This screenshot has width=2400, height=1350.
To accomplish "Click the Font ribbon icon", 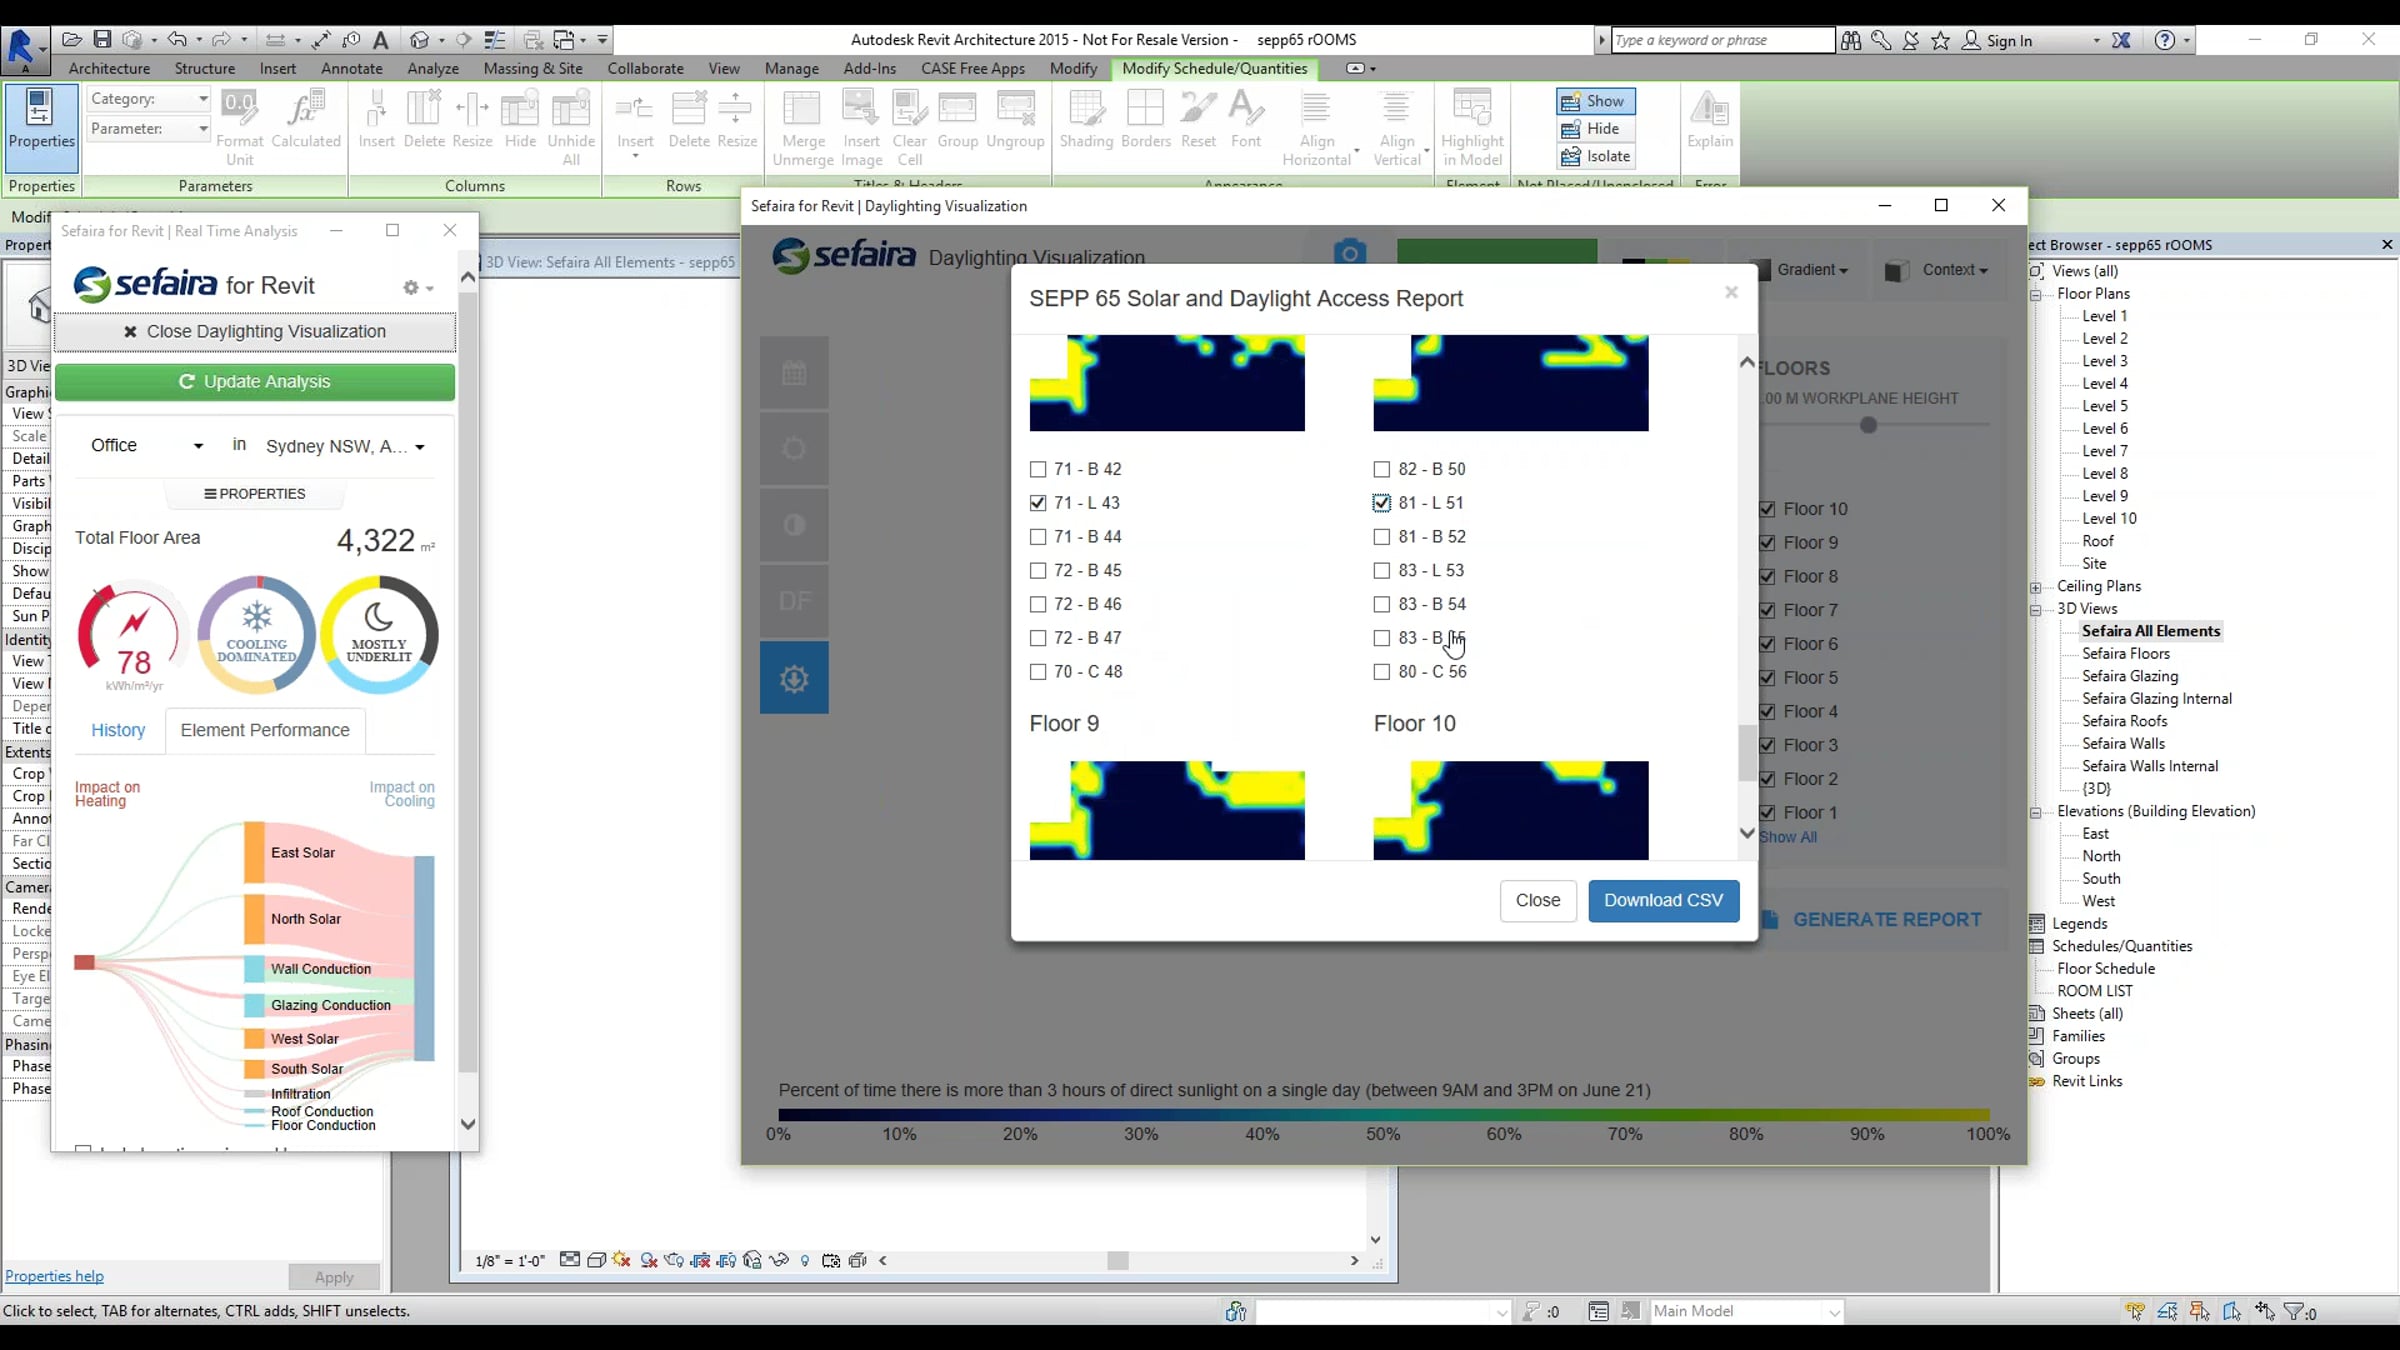I will 1246,119.
